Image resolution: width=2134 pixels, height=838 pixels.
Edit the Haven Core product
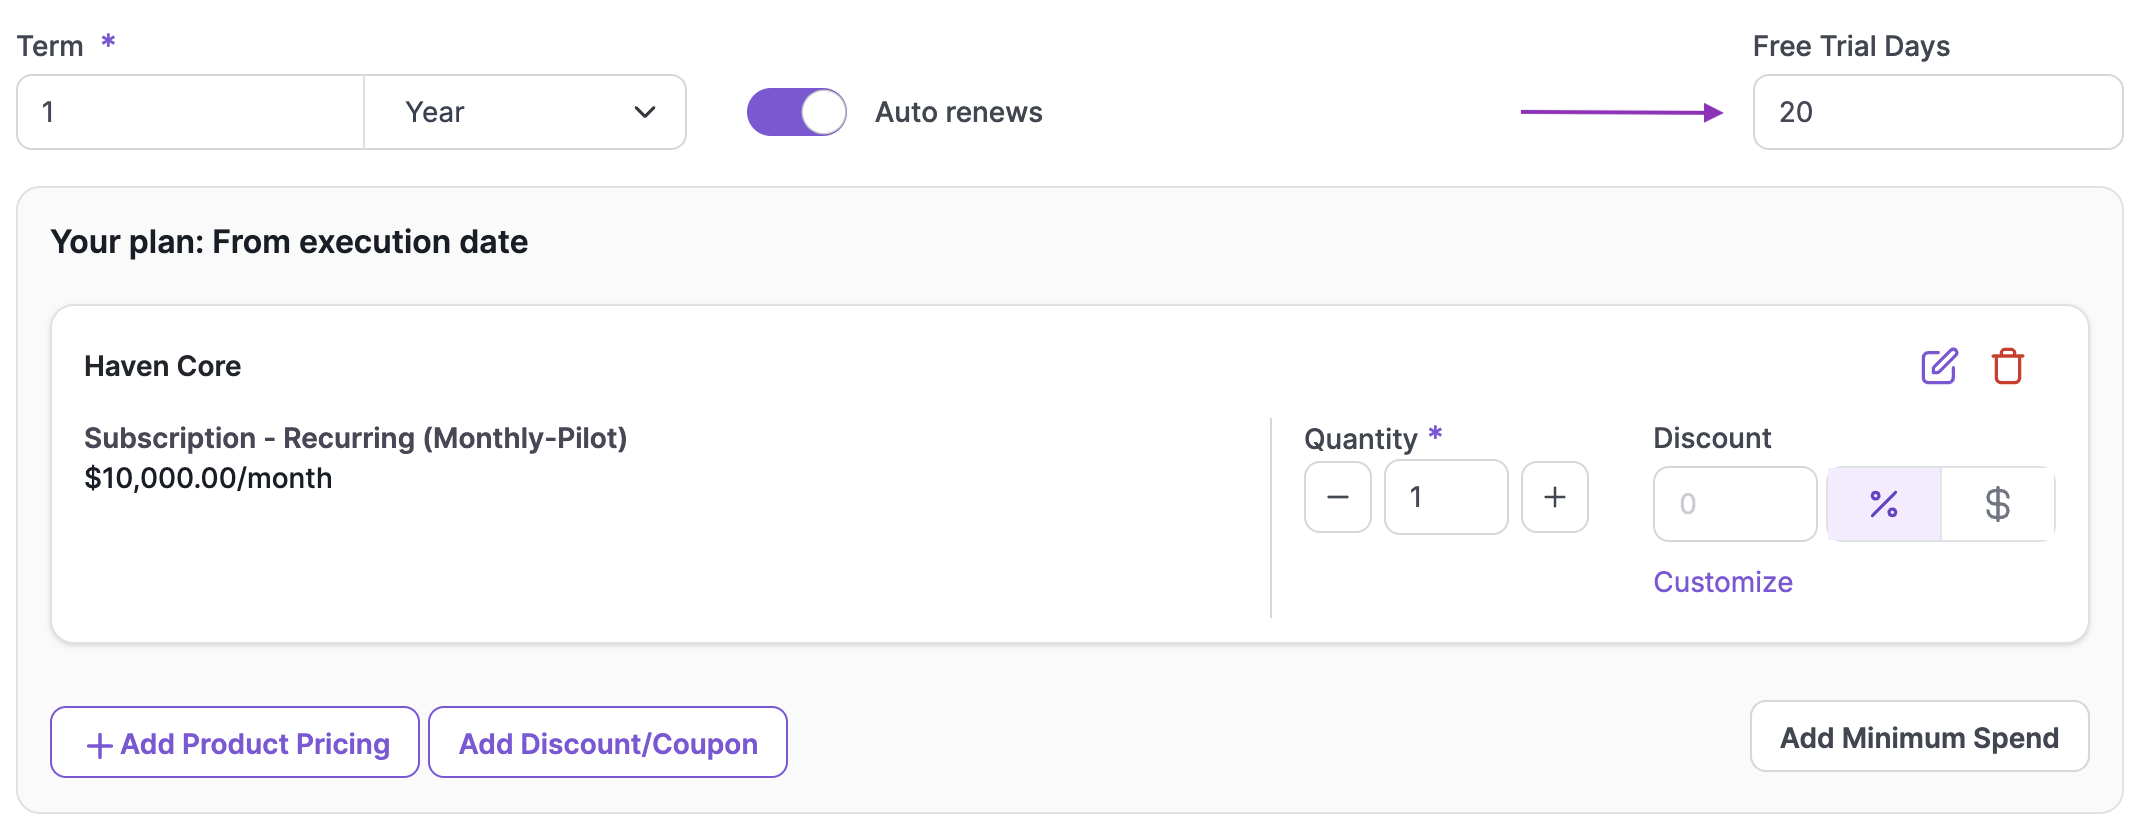(1939, 366)
